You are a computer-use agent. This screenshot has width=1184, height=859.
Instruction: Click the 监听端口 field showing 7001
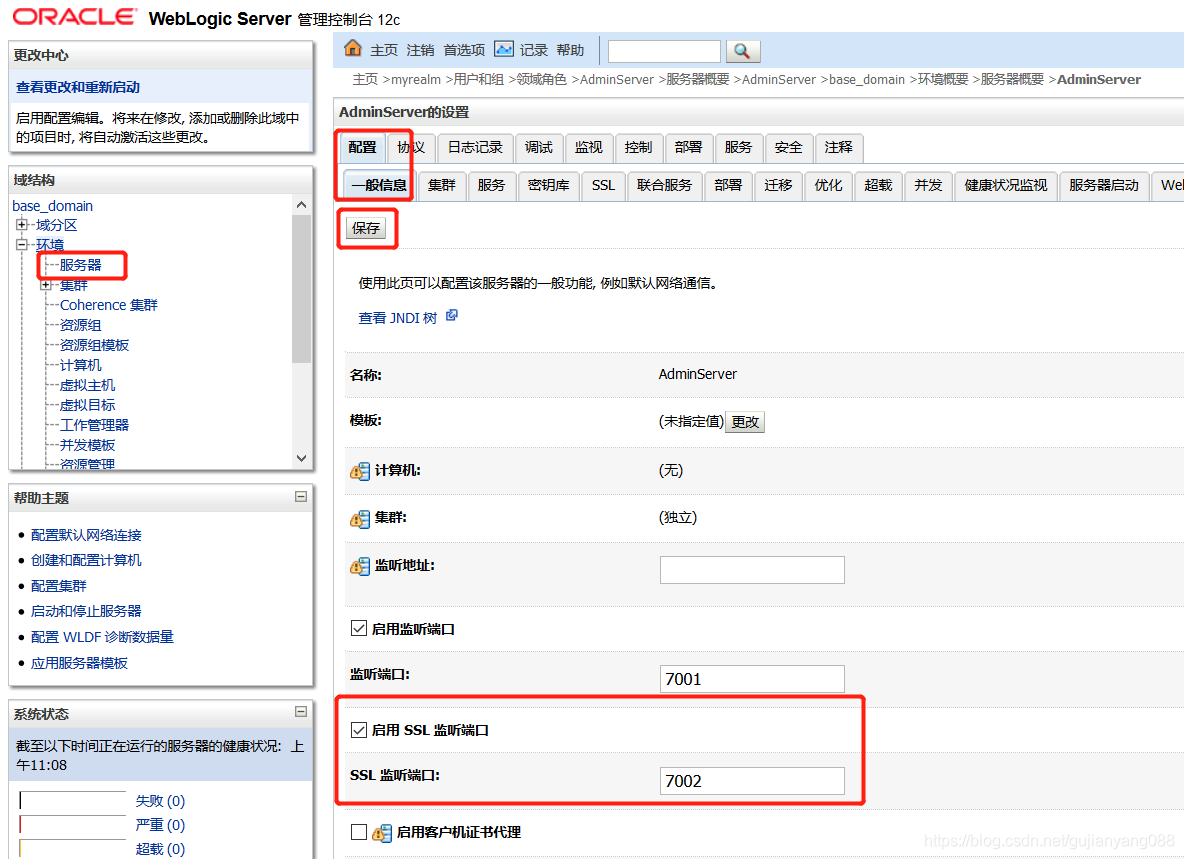pyautogui.click(x=752, y=679)
